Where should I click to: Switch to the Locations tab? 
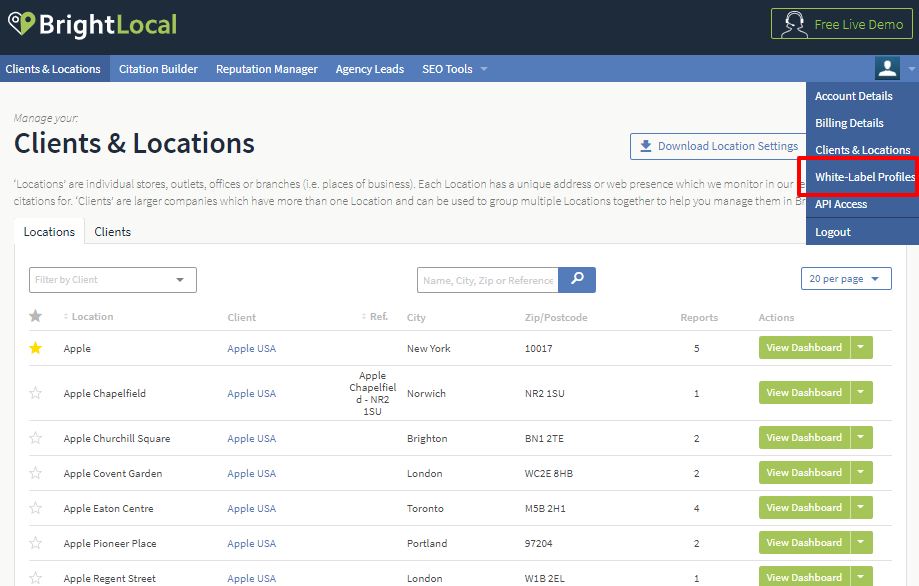tap(49, 231)
